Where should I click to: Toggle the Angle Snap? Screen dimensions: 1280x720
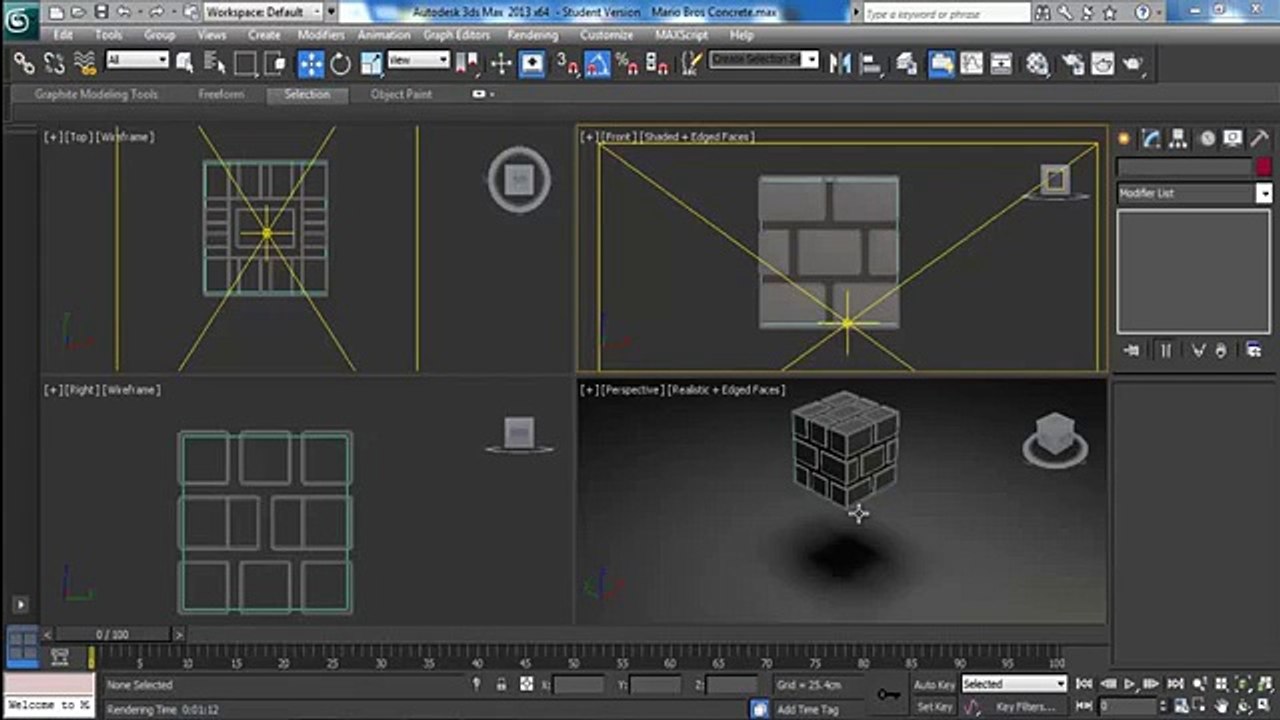(597, 64)
